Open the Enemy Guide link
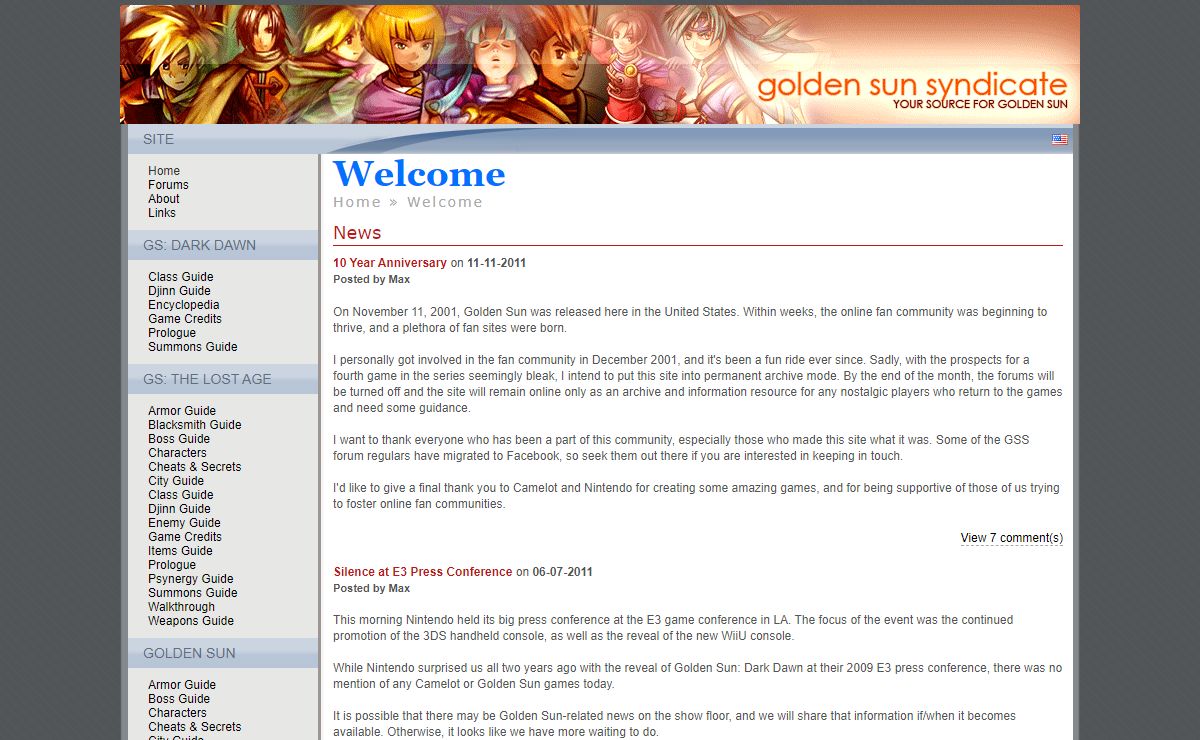 coord(185,523)
